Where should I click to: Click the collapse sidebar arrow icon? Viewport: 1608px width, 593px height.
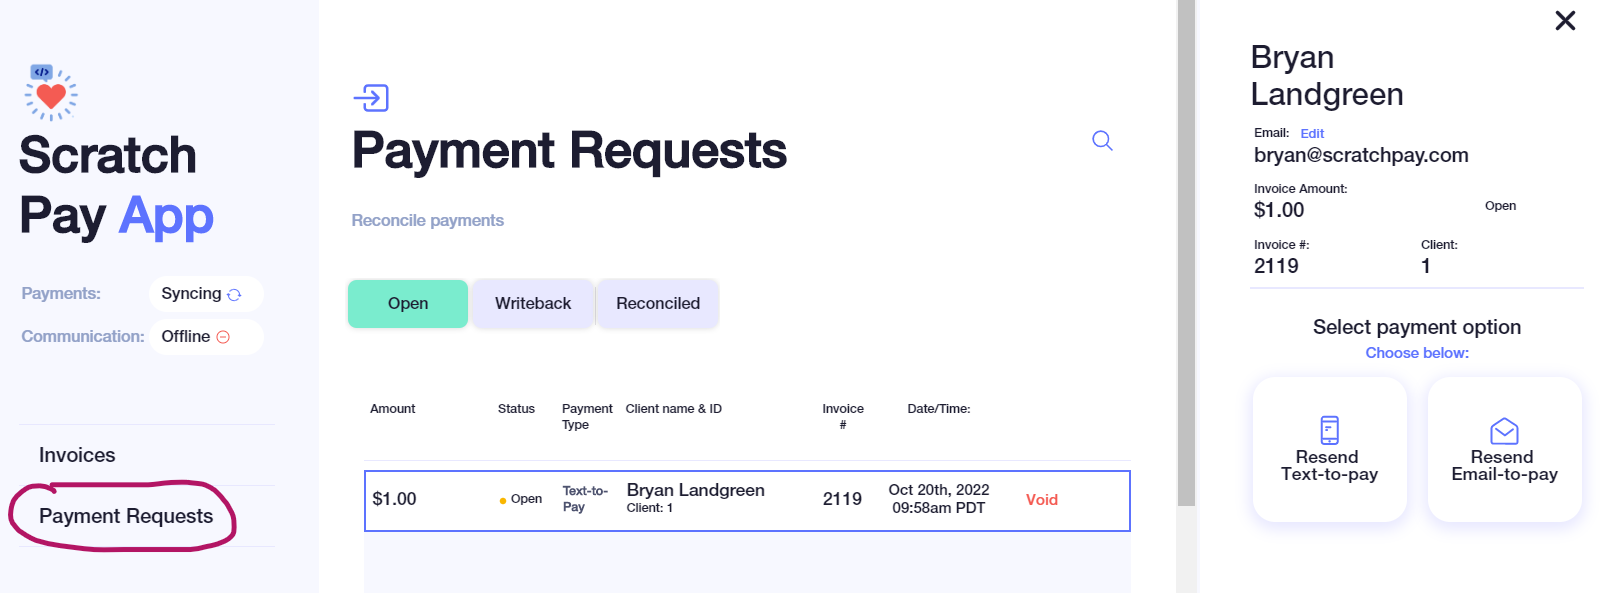coord(371,98)
